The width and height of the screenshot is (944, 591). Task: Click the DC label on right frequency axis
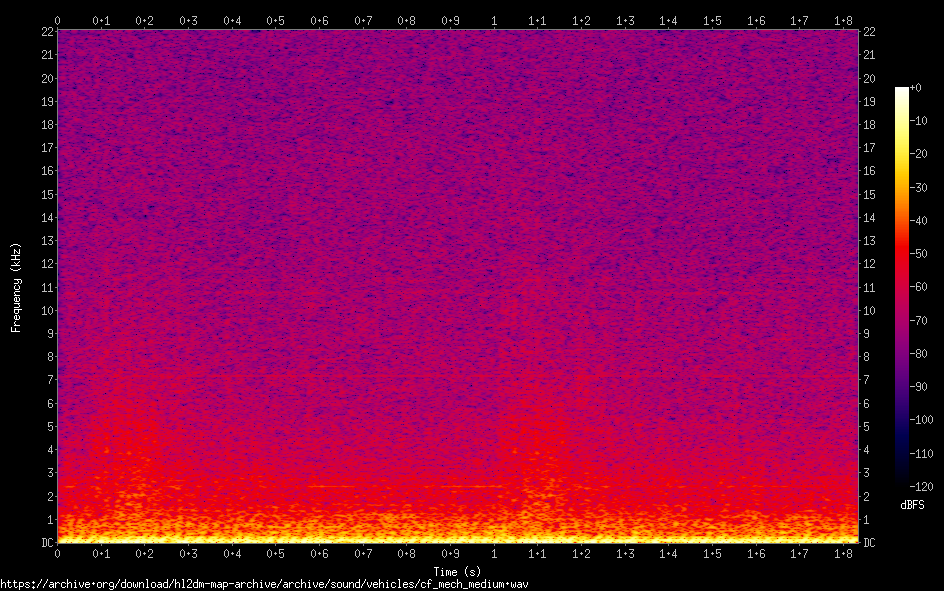(x=870, y=543)
